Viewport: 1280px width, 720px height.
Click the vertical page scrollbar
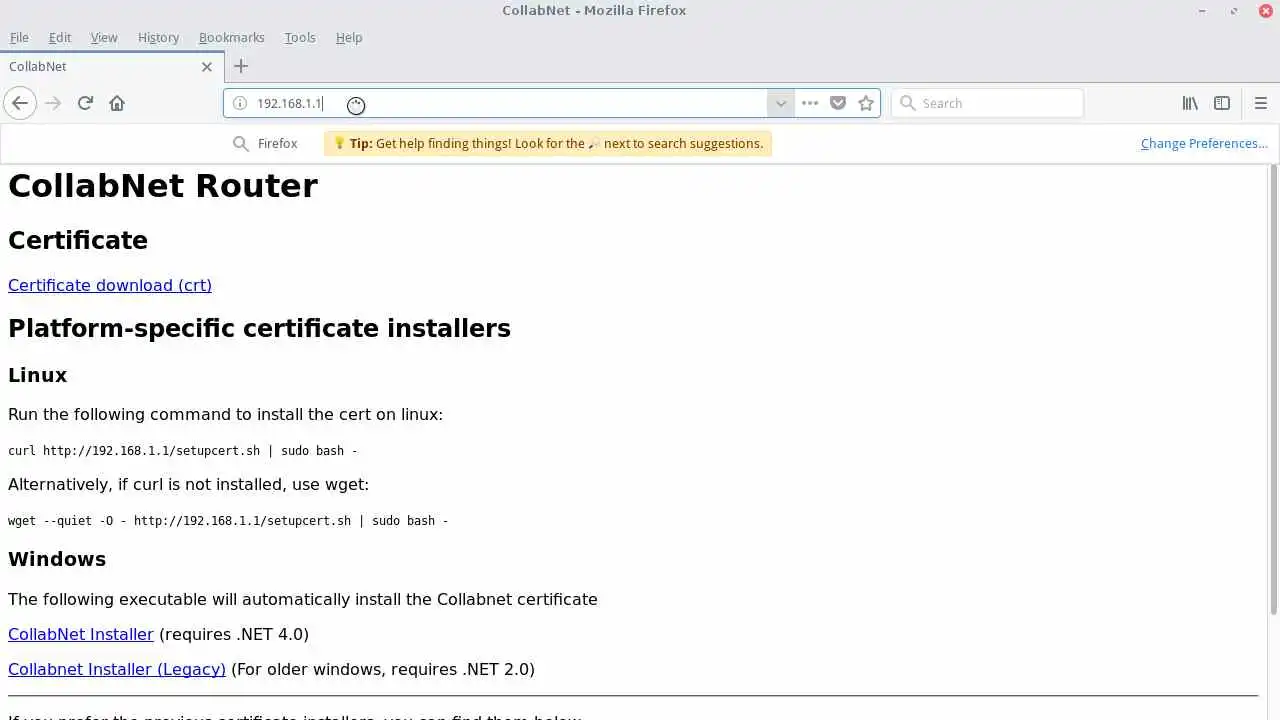click(1273, 390)
